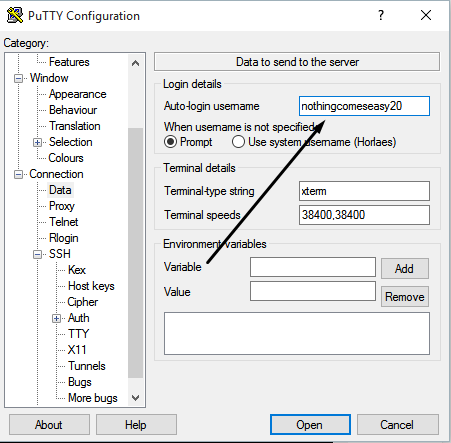Click the environment Value field
Screen dimensions: 451x443
[x=313, y=291]
